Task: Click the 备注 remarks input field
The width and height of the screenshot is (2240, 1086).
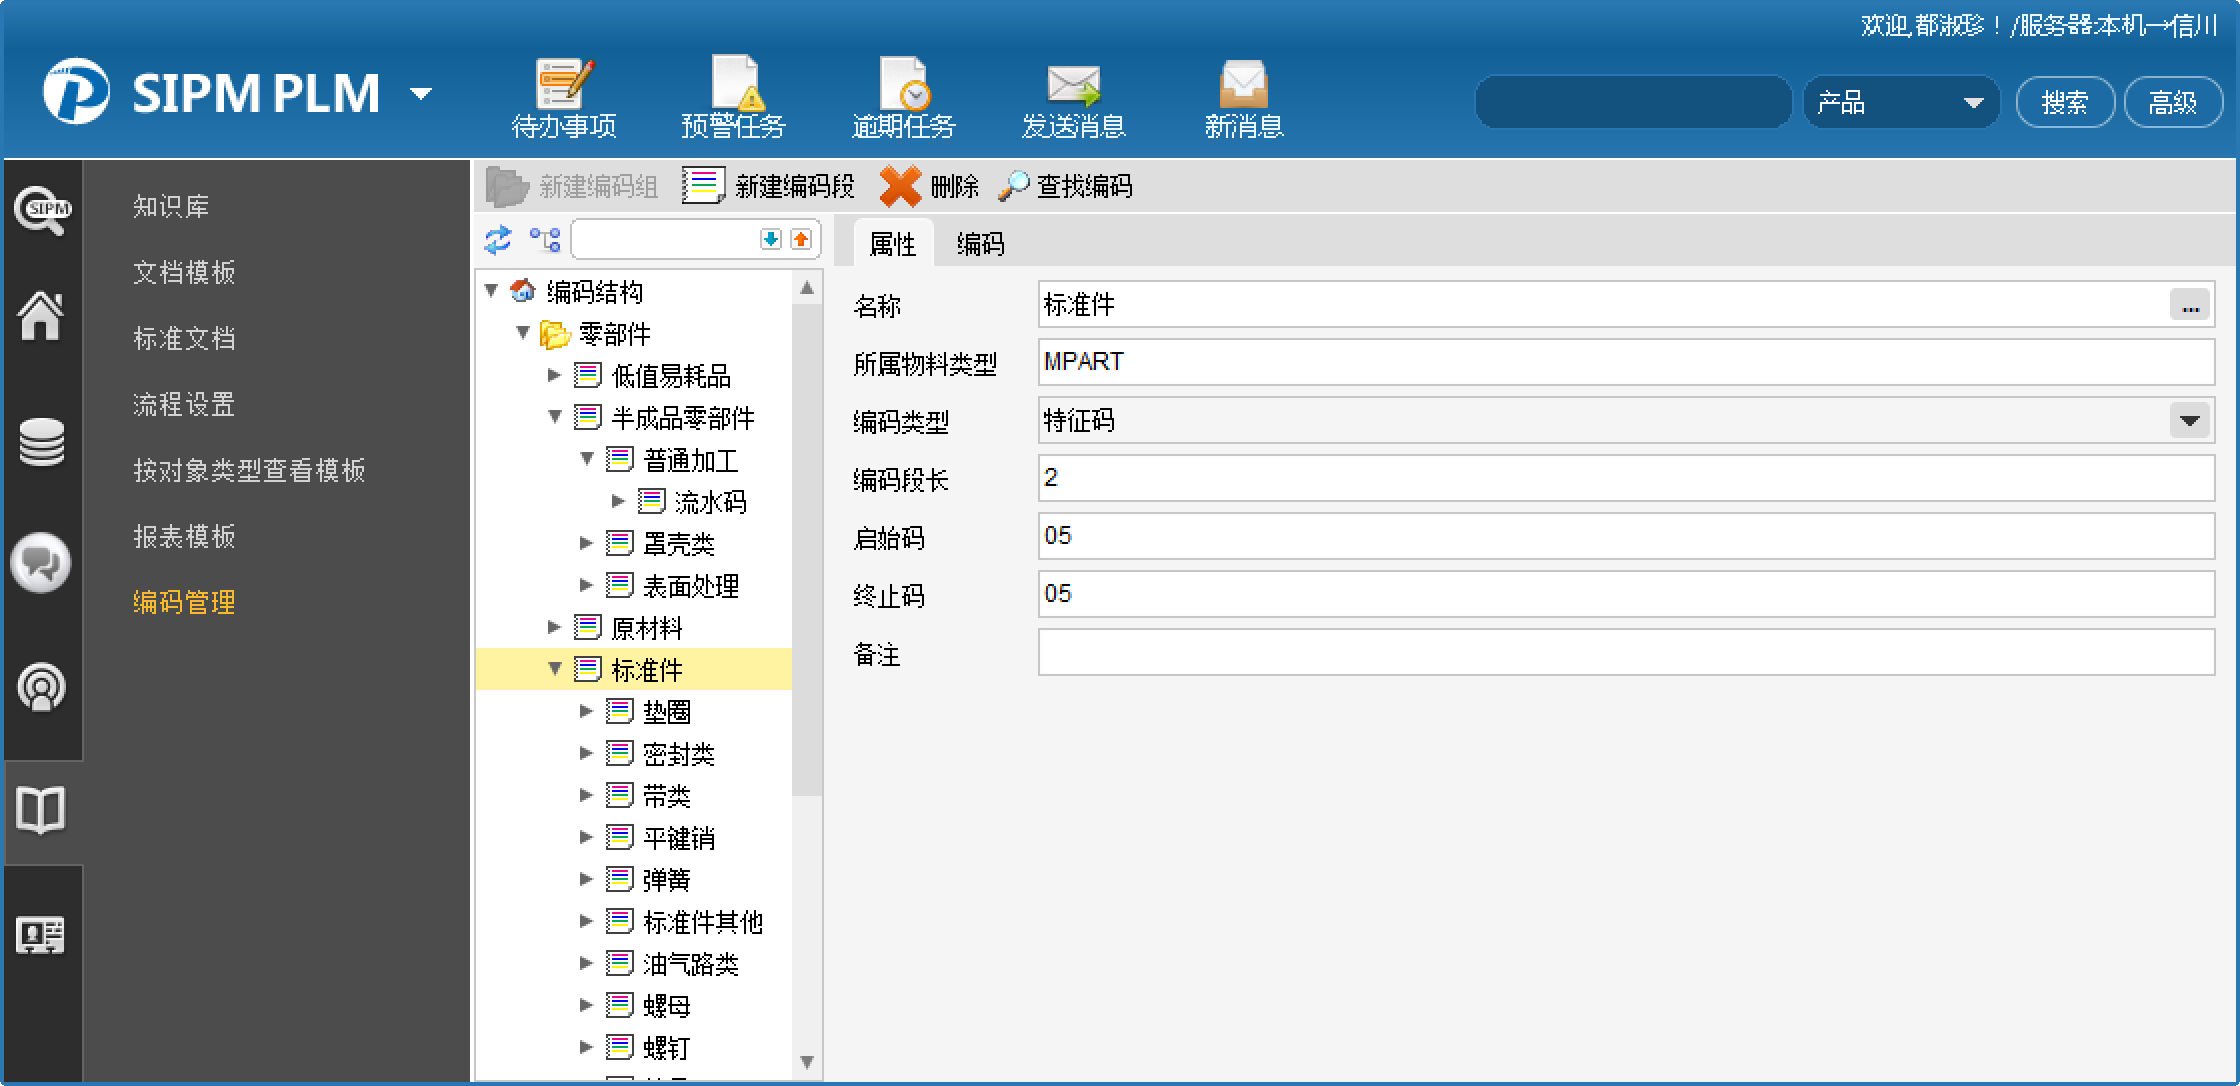Action: (1625, 653)
